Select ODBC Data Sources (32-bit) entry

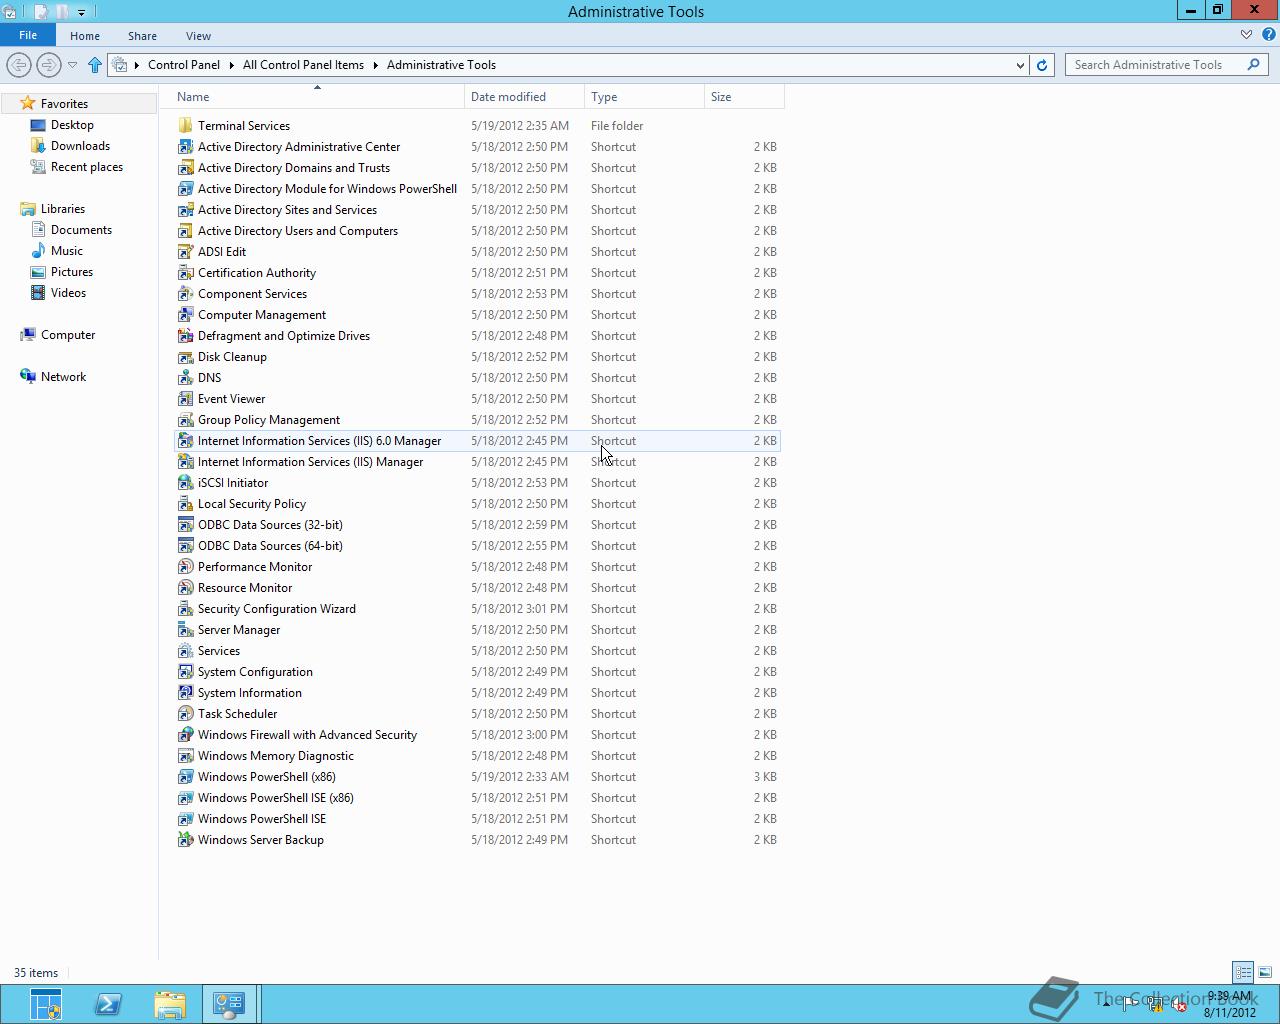click(x=477, y=525)
